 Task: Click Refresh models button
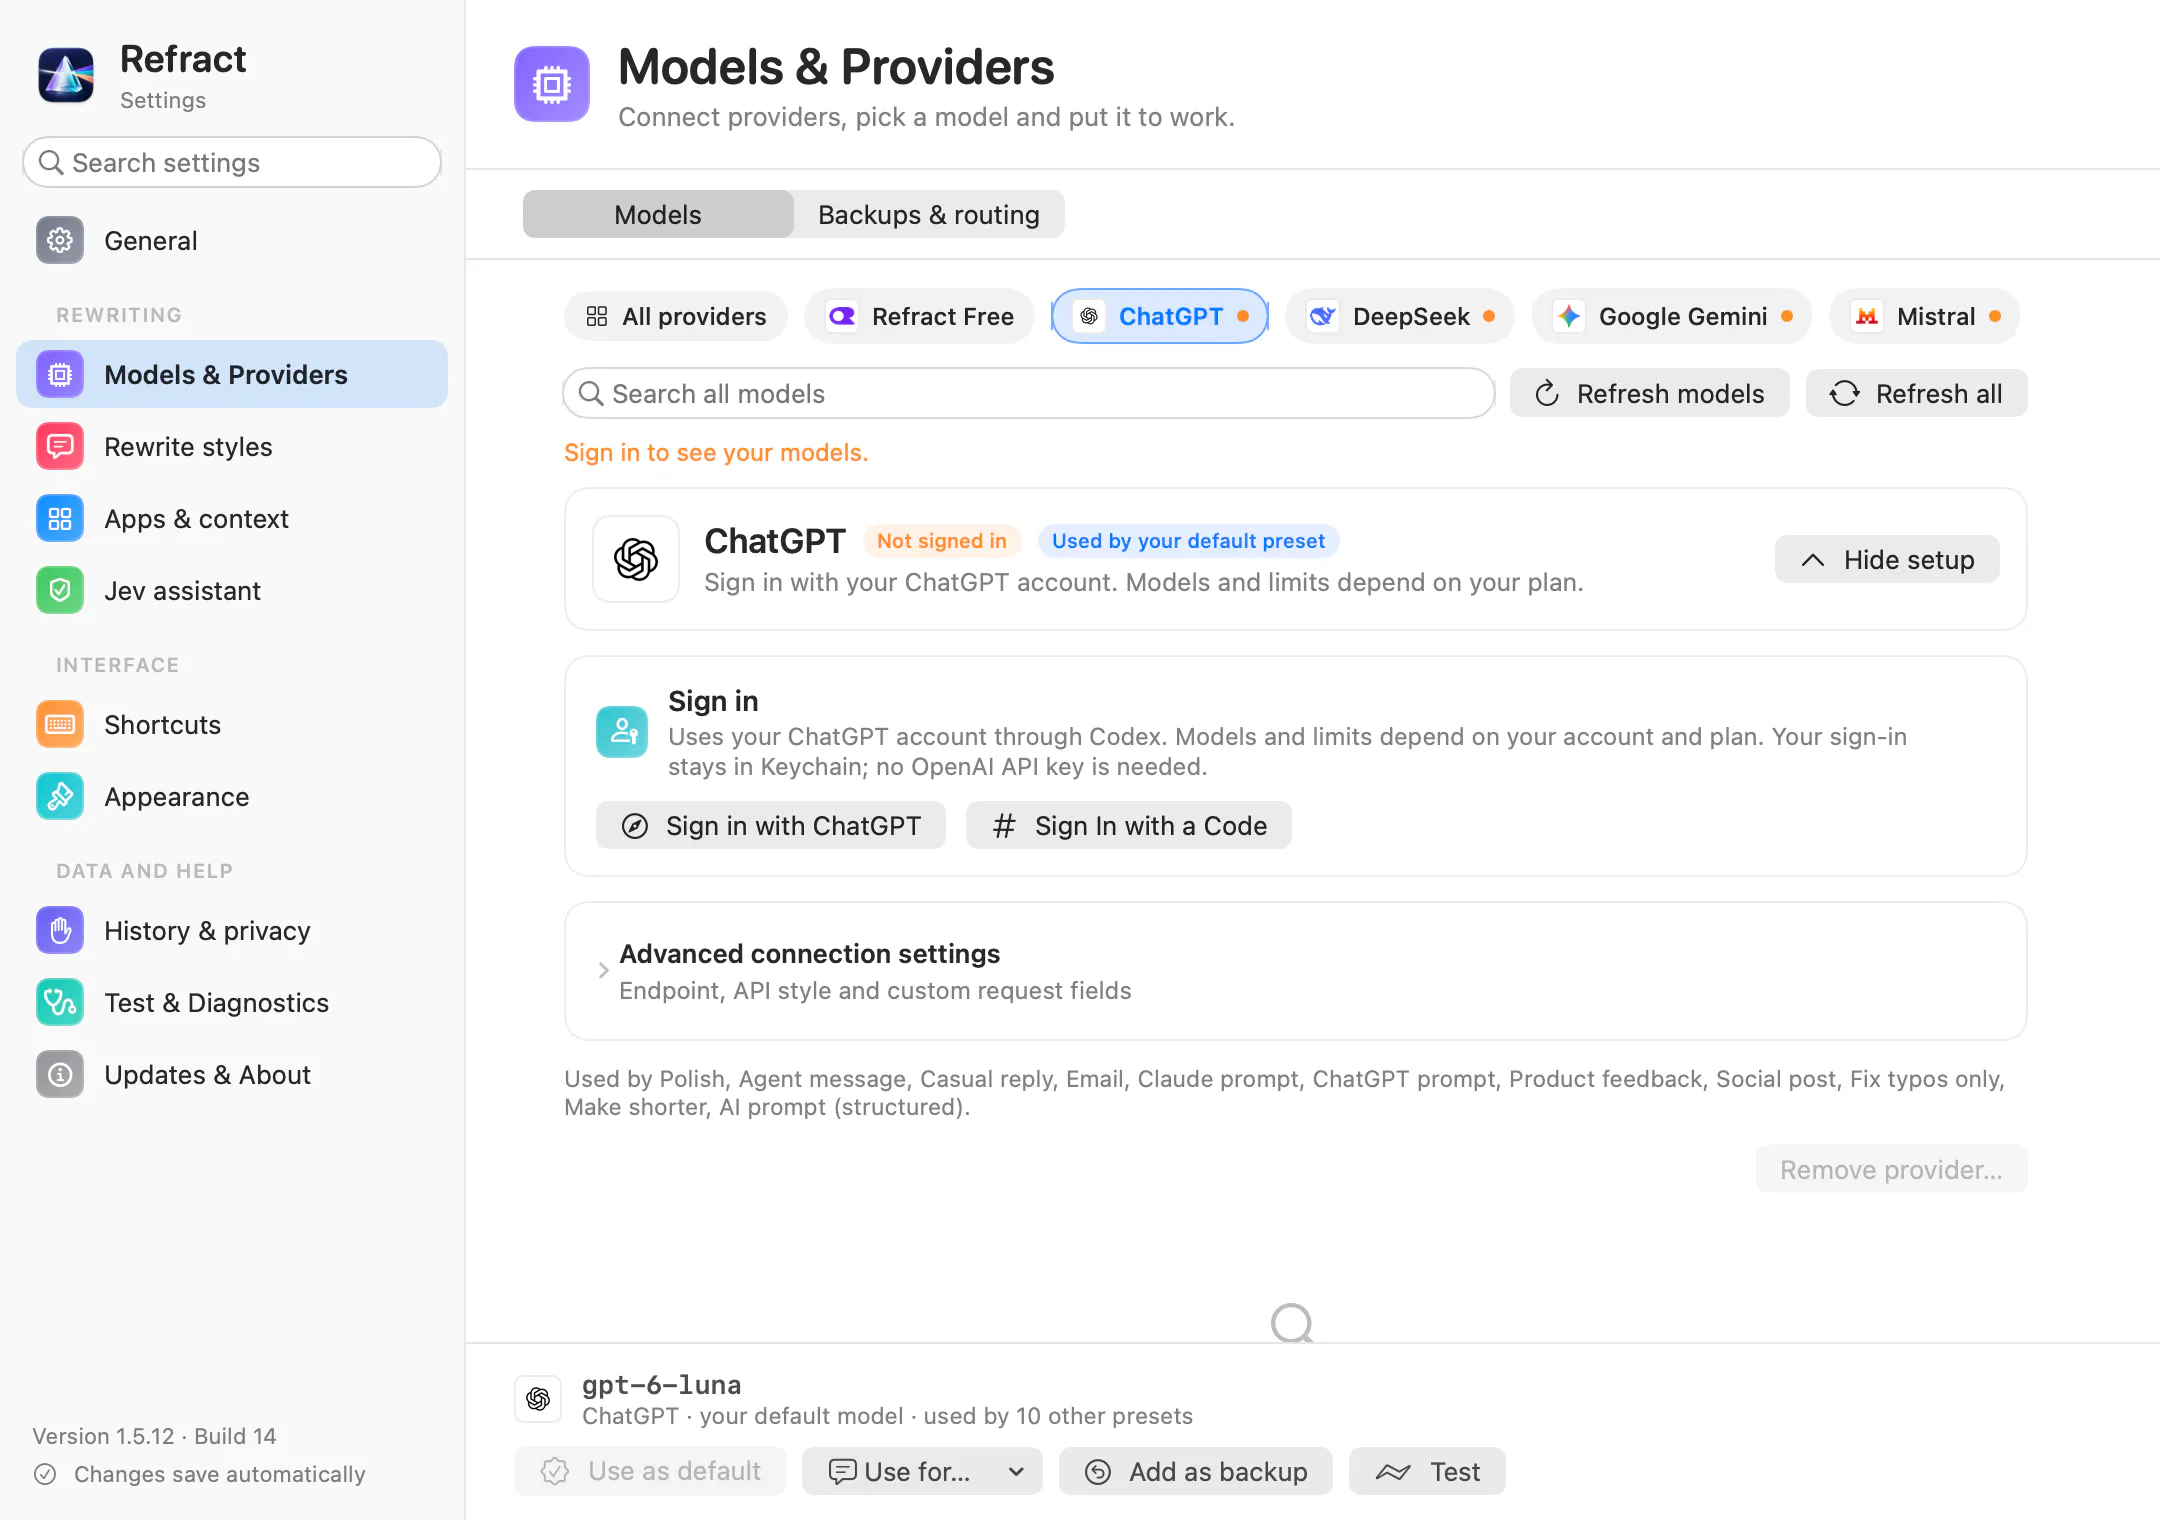pos(1650,394)
